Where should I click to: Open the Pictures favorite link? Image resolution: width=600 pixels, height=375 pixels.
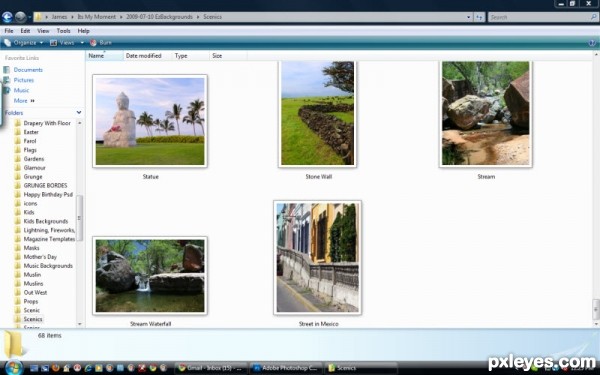pyautogui.click(x=24, y=80)
